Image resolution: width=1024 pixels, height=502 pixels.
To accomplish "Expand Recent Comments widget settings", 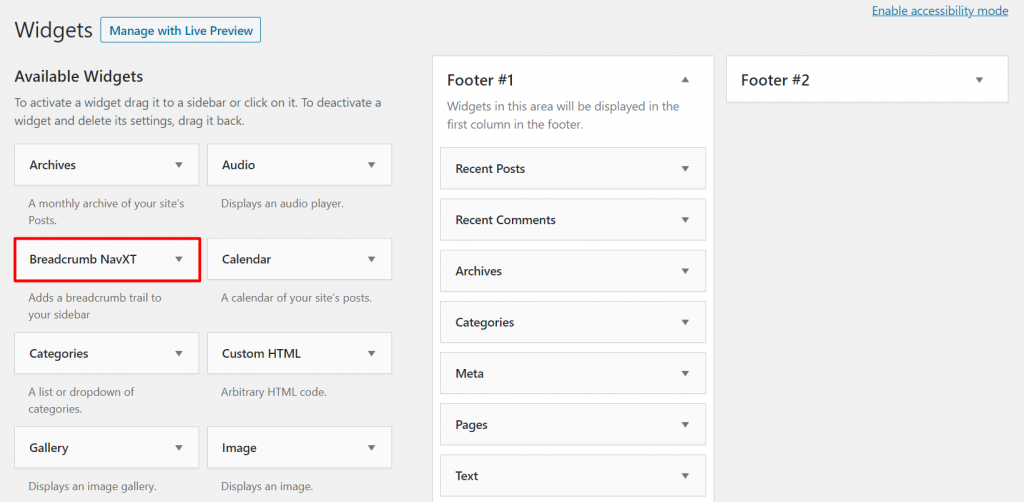I will [x=685, y=220].
